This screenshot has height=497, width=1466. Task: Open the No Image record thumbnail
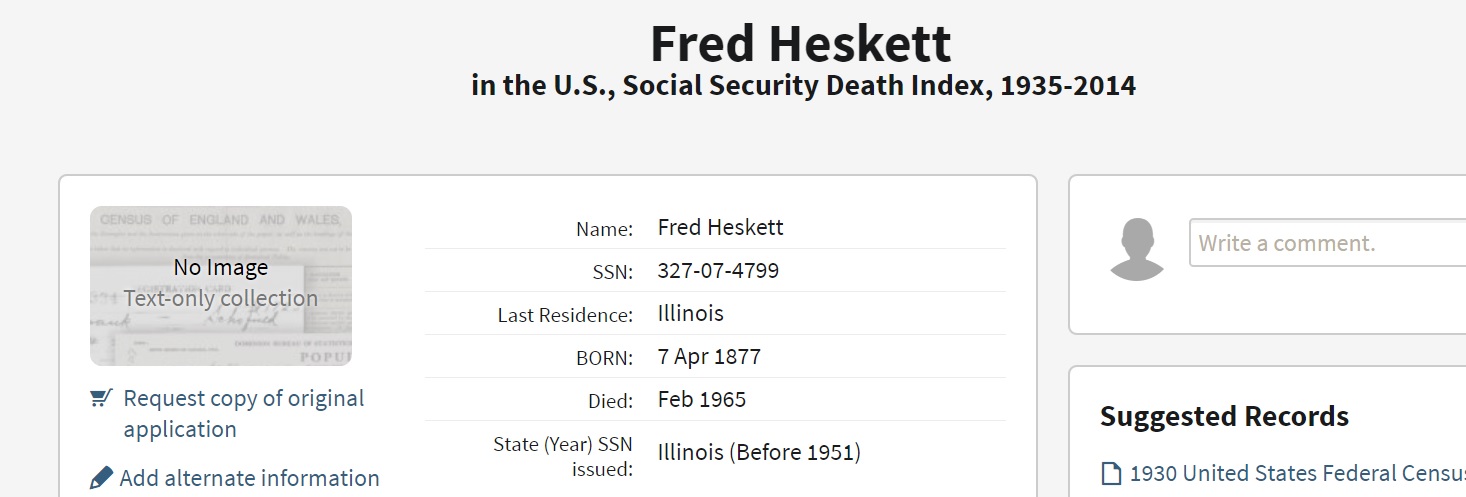pos(221,286)
